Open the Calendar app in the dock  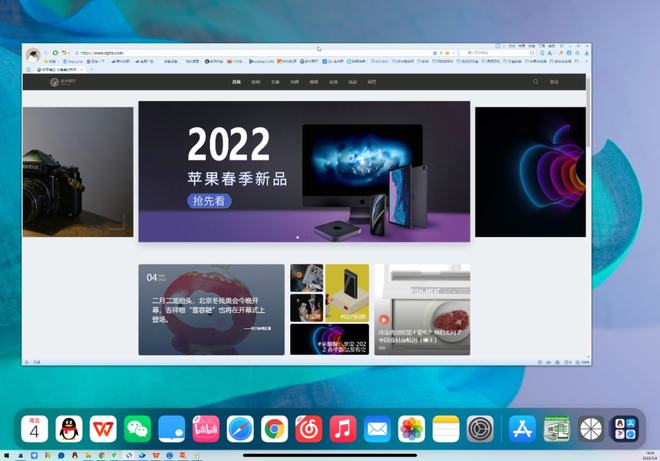coord(35,429)
